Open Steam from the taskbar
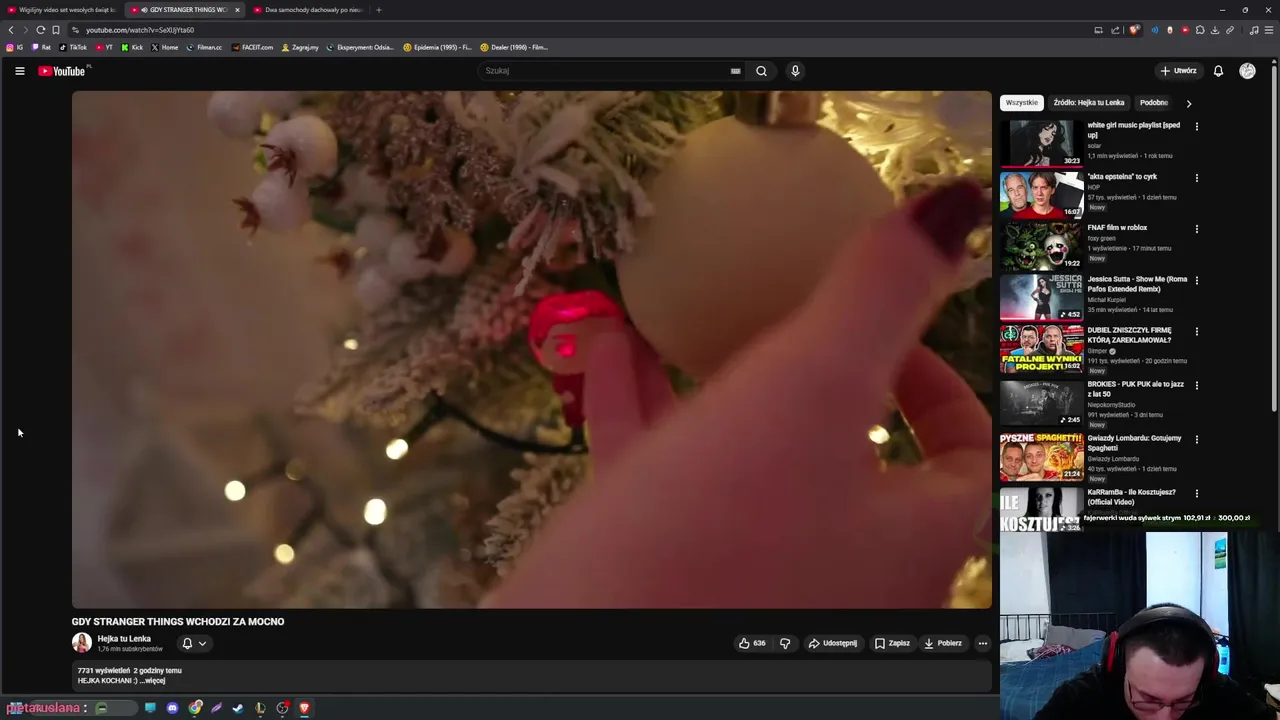This screenshot has height=720, width=1280. (x=238, y=708)
